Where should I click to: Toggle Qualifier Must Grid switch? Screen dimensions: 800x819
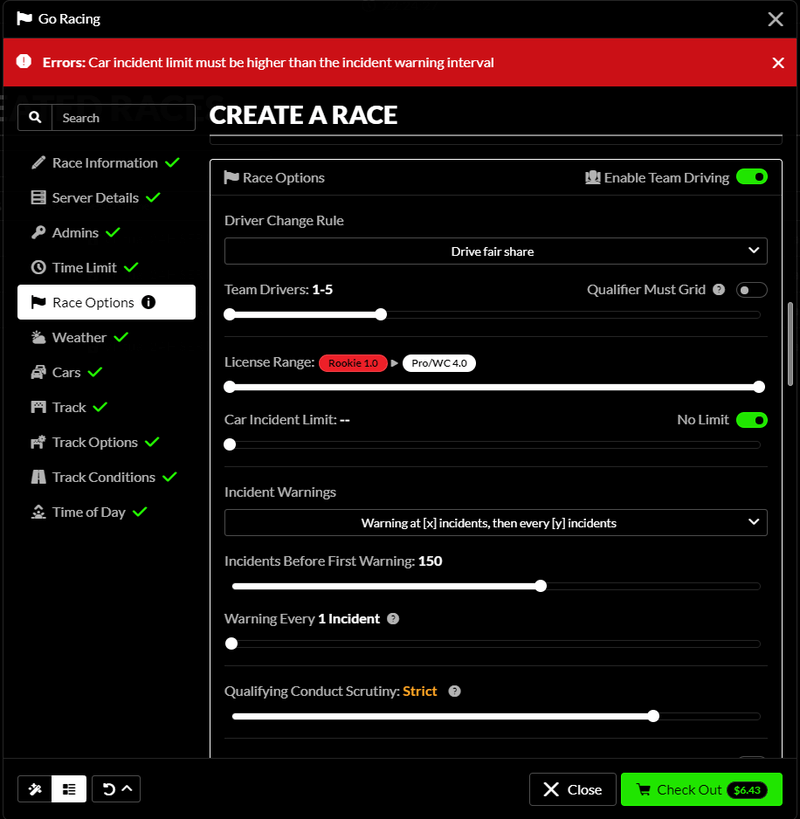tap(751, 290)
